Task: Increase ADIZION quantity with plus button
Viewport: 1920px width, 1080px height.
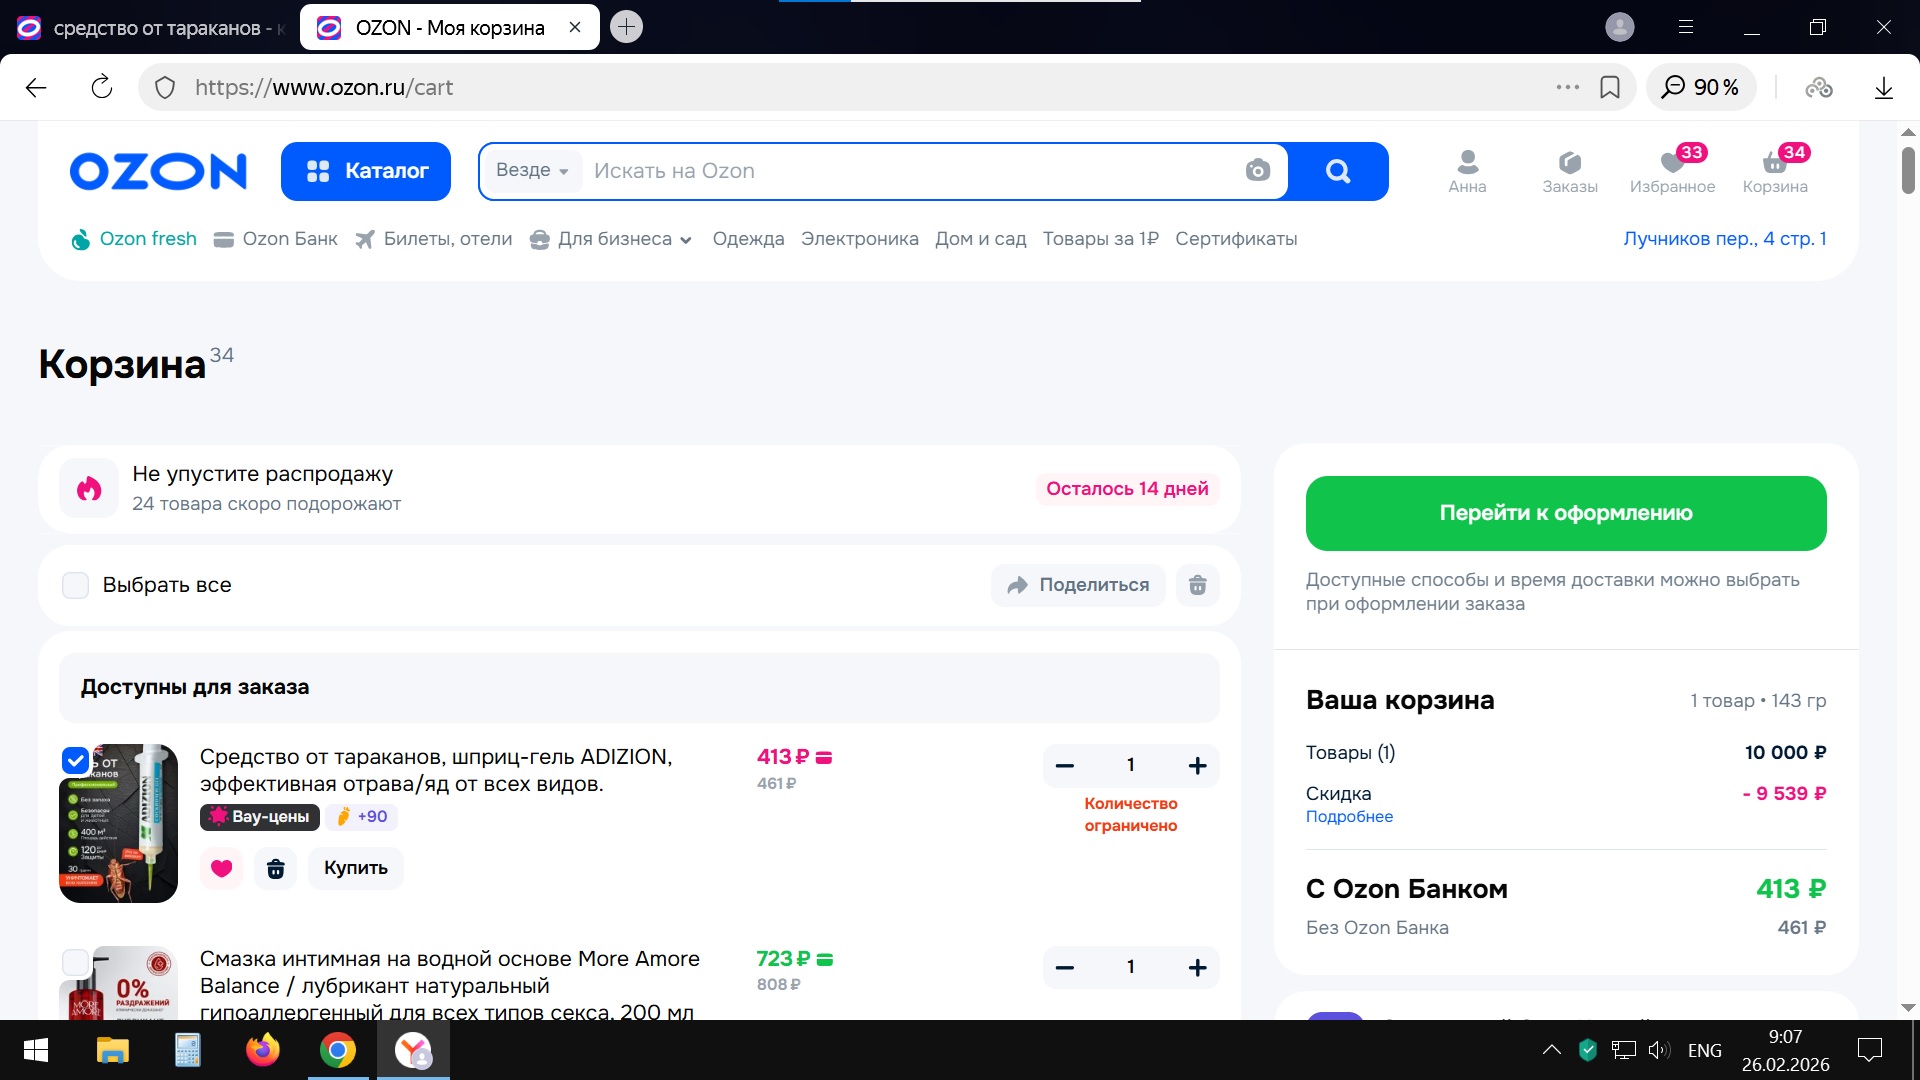Action: point(1197,766)
